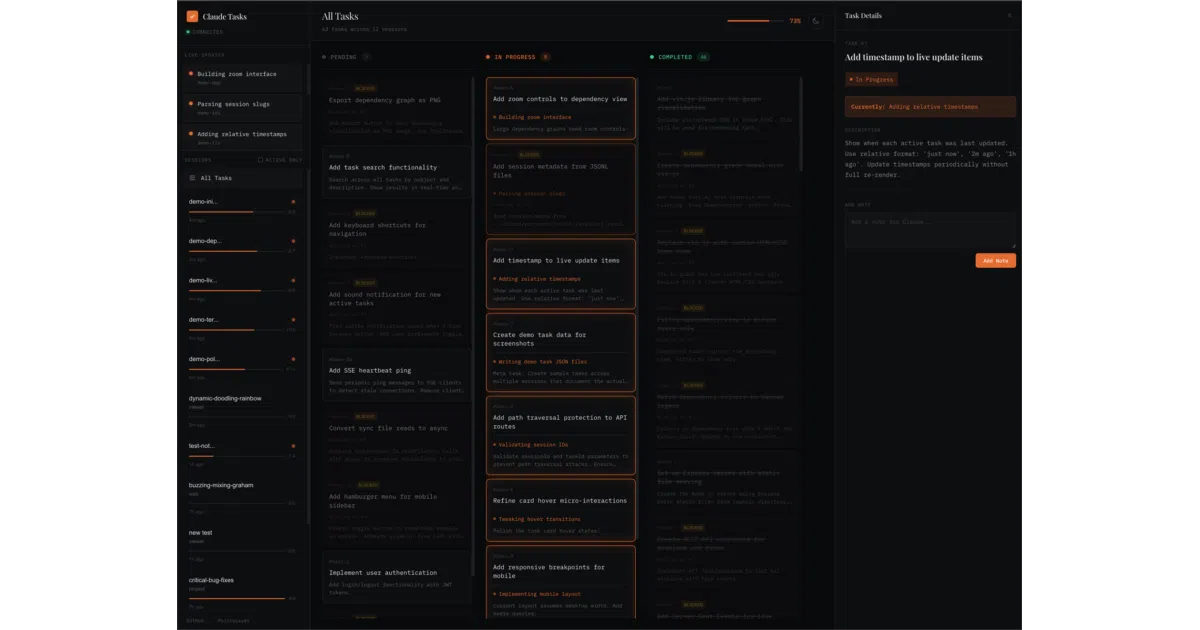The width and height of the screenshot is (1200, 630).
Task: Click active dot on test-not session
Action: tap(293, 446)
